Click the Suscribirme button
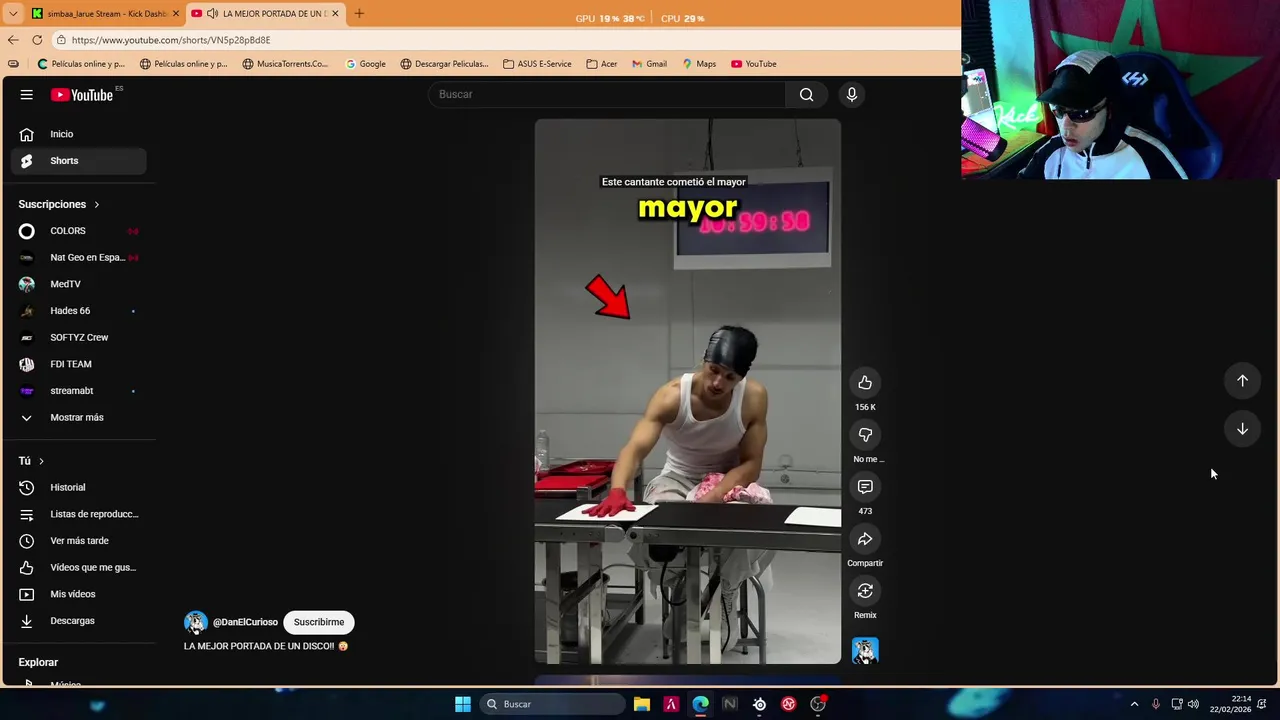 (x=319, y=622)
